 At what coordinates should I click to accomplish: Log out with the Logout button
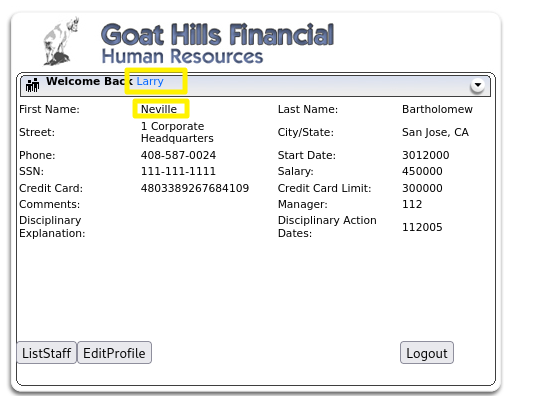[427, 353]
